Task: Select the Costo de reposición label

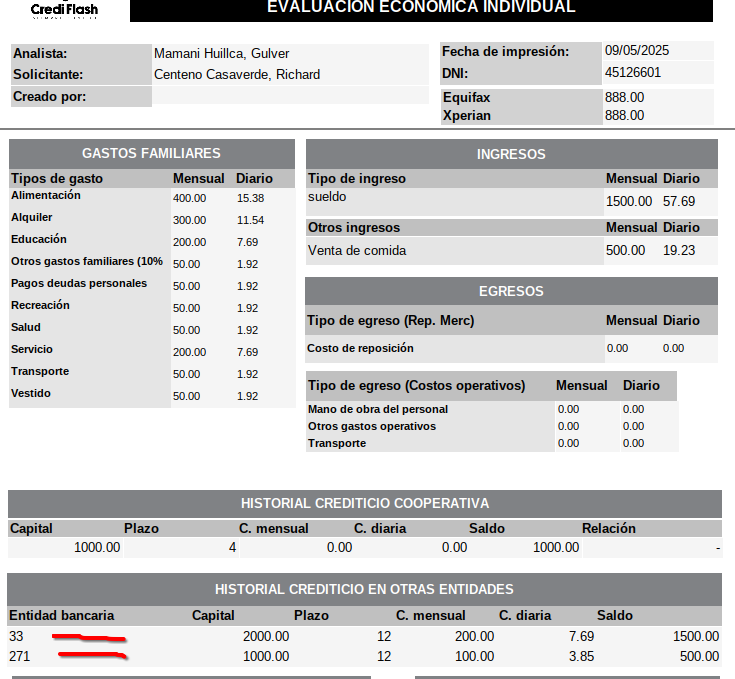Action: [360, 348]
